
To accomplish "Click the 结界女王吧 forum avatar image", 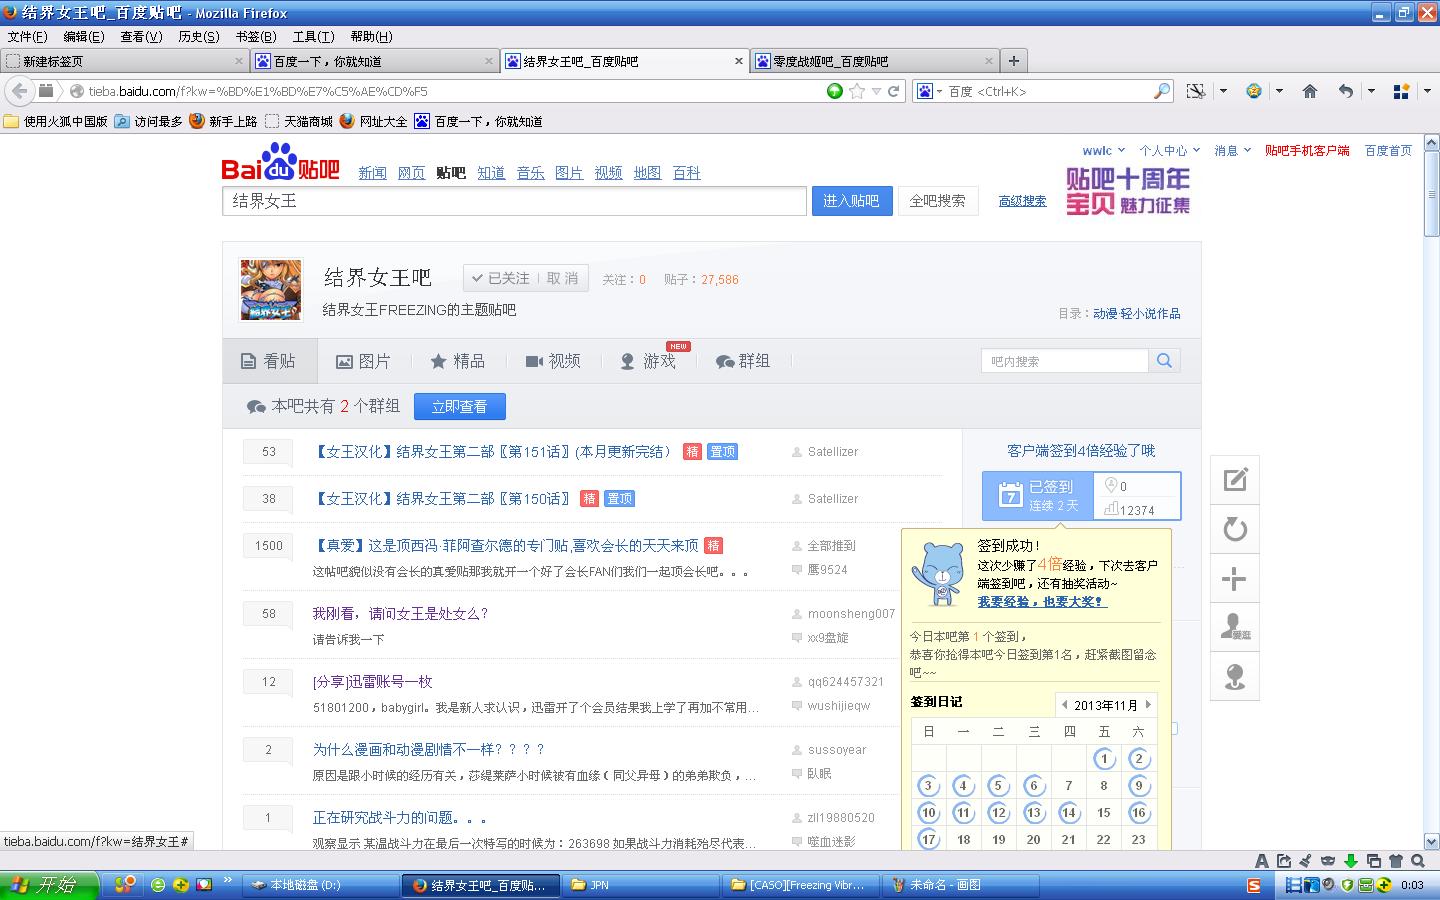I will 271,290.
